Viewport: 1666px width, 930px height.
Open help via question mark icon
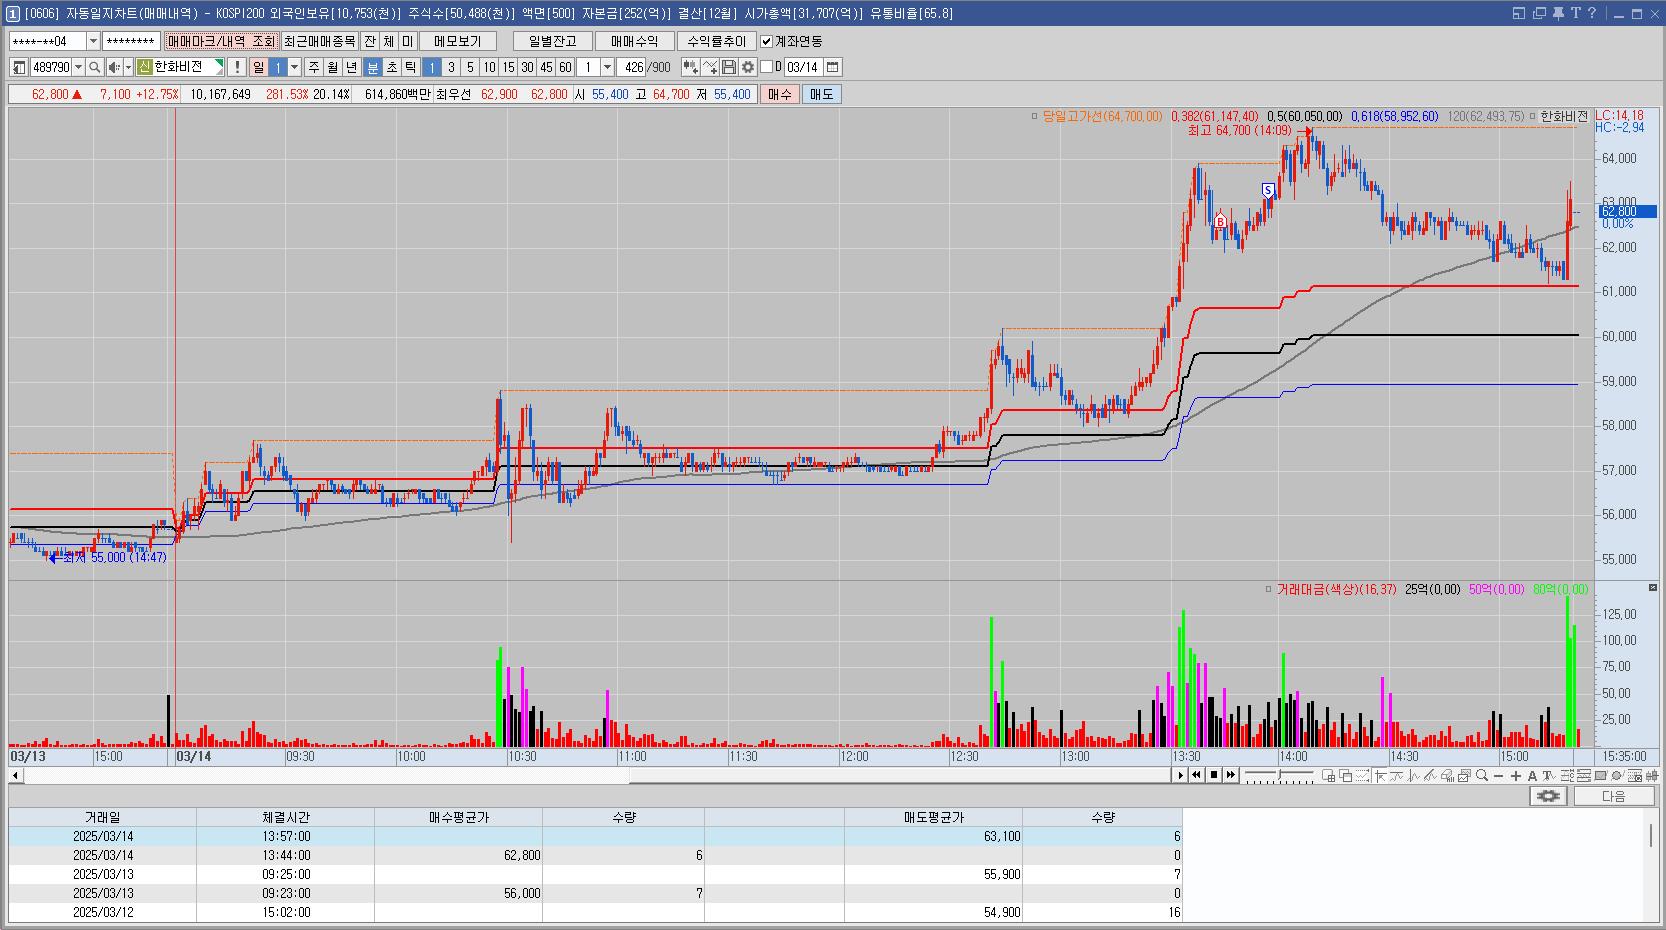pyautogui.click(x=1592, y=13)
